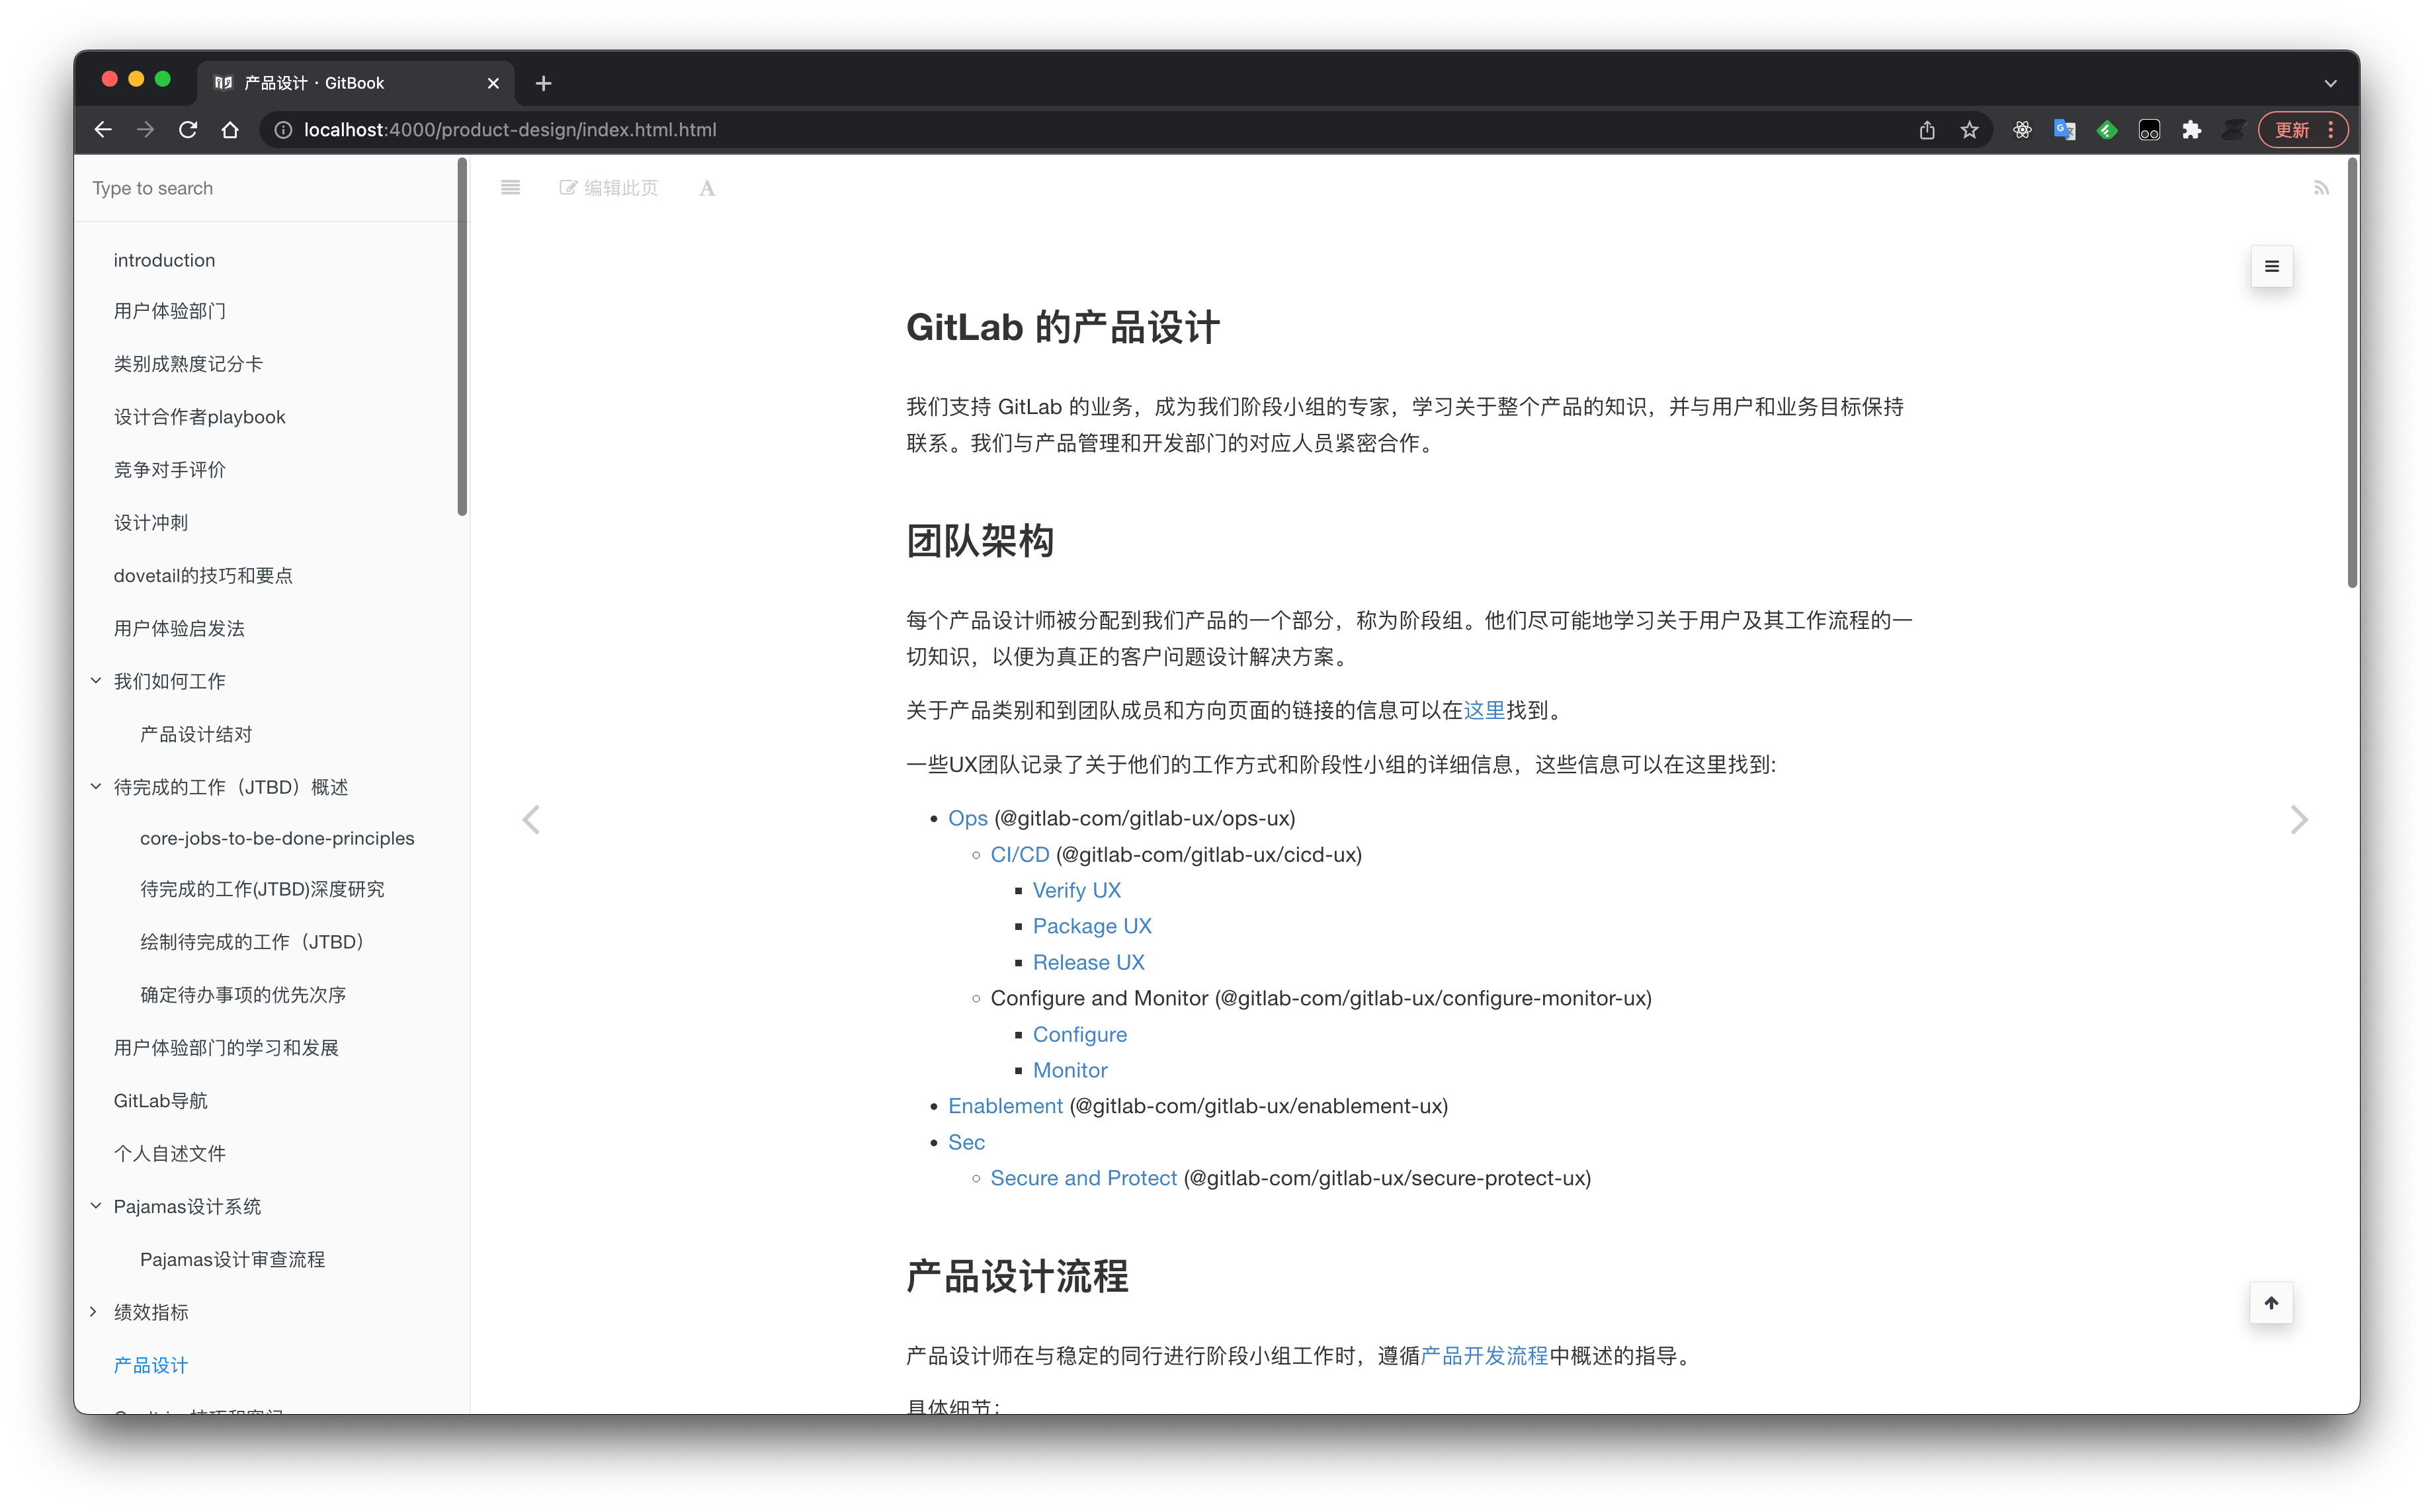Go to next page via right chevron
2434x1512 pixels.
[2300, 819]
